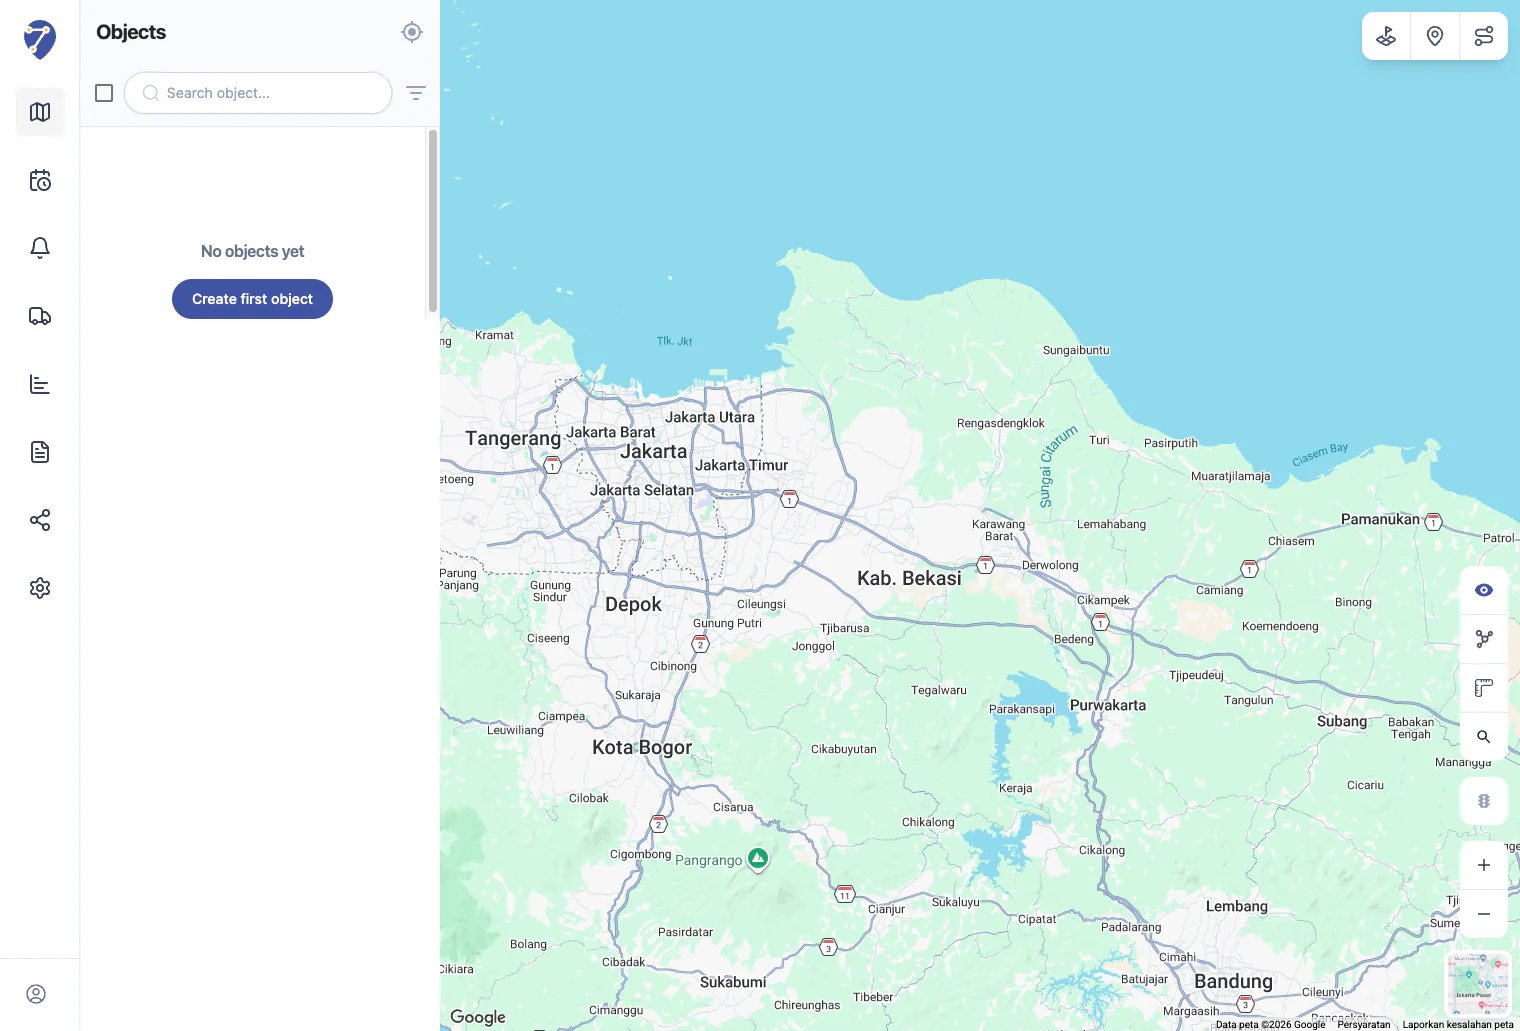Image resolution: width=1520 pixels, height=1031 pixels.
Task: Click the Kota Bogor label on map
Action: [642, 747]
